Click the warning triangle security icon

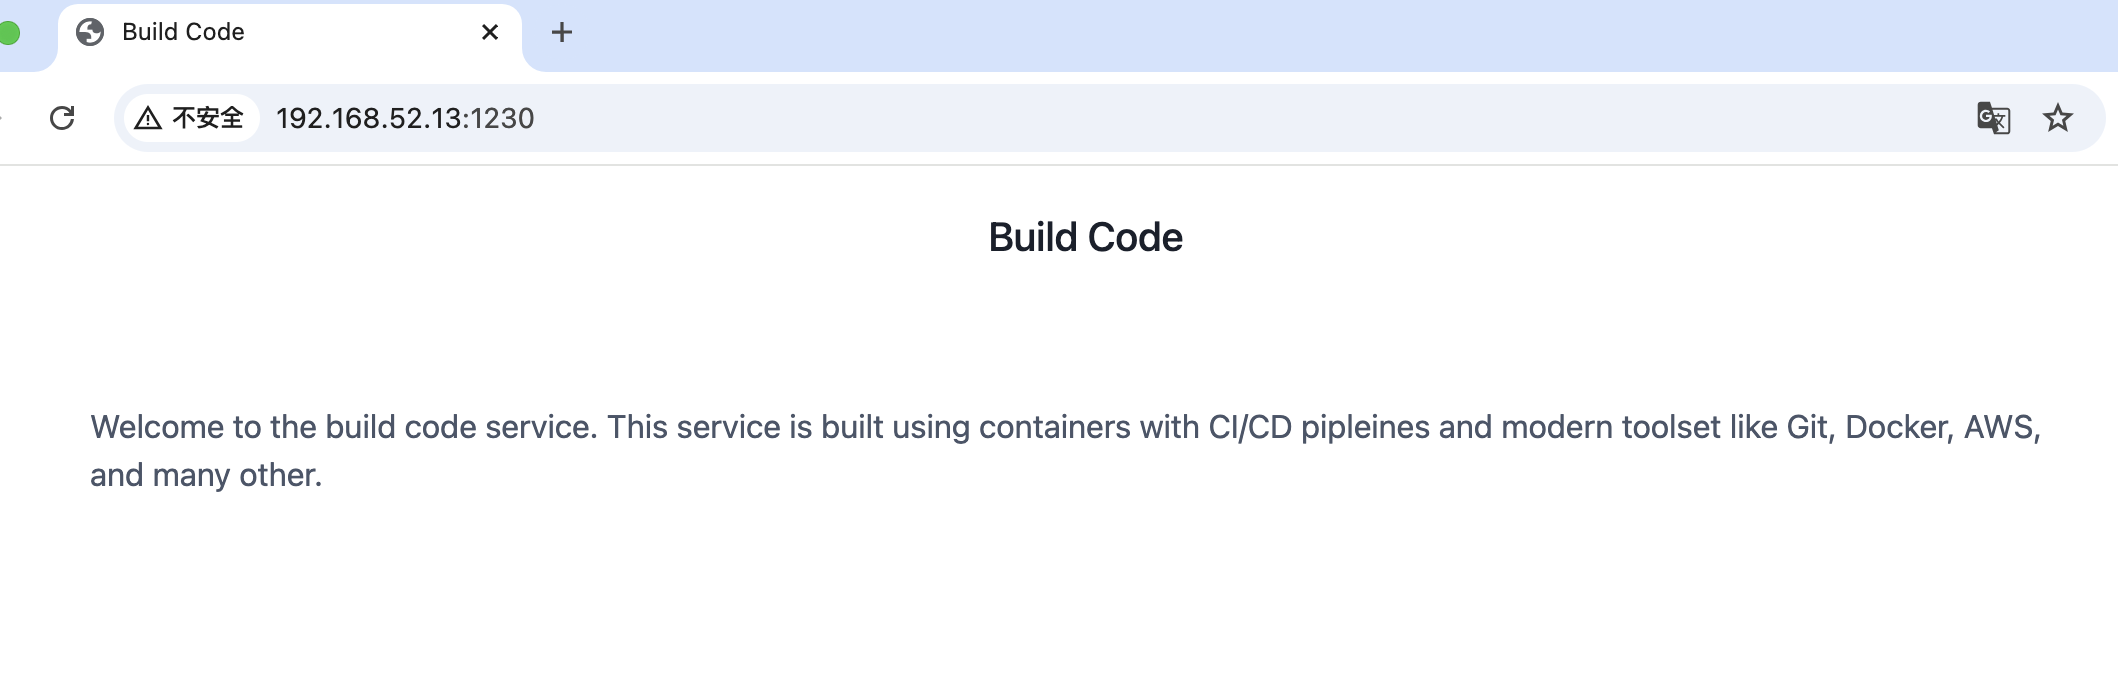tap(148, 118)
